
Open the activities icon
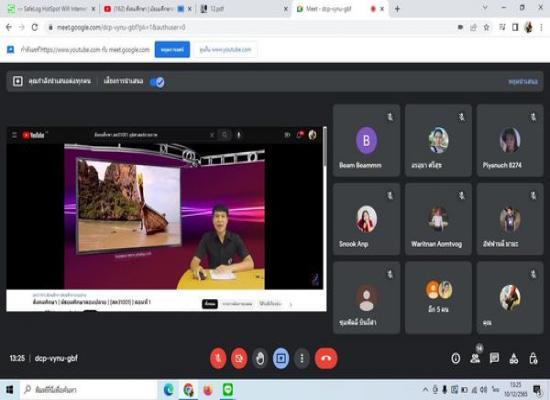click(514, 358)
